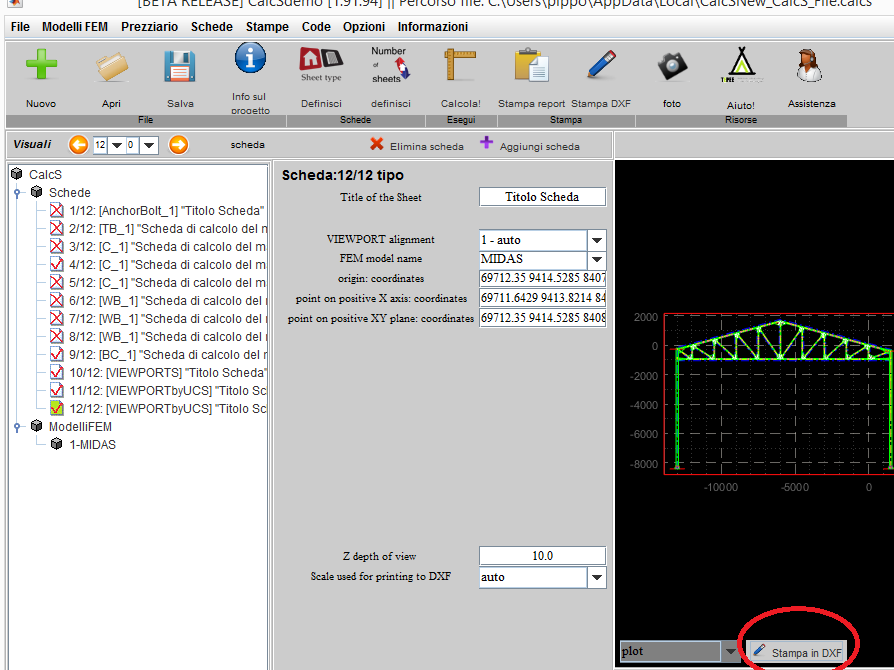Go to previous sheet with left orange arrow

[x=78, y=145]
